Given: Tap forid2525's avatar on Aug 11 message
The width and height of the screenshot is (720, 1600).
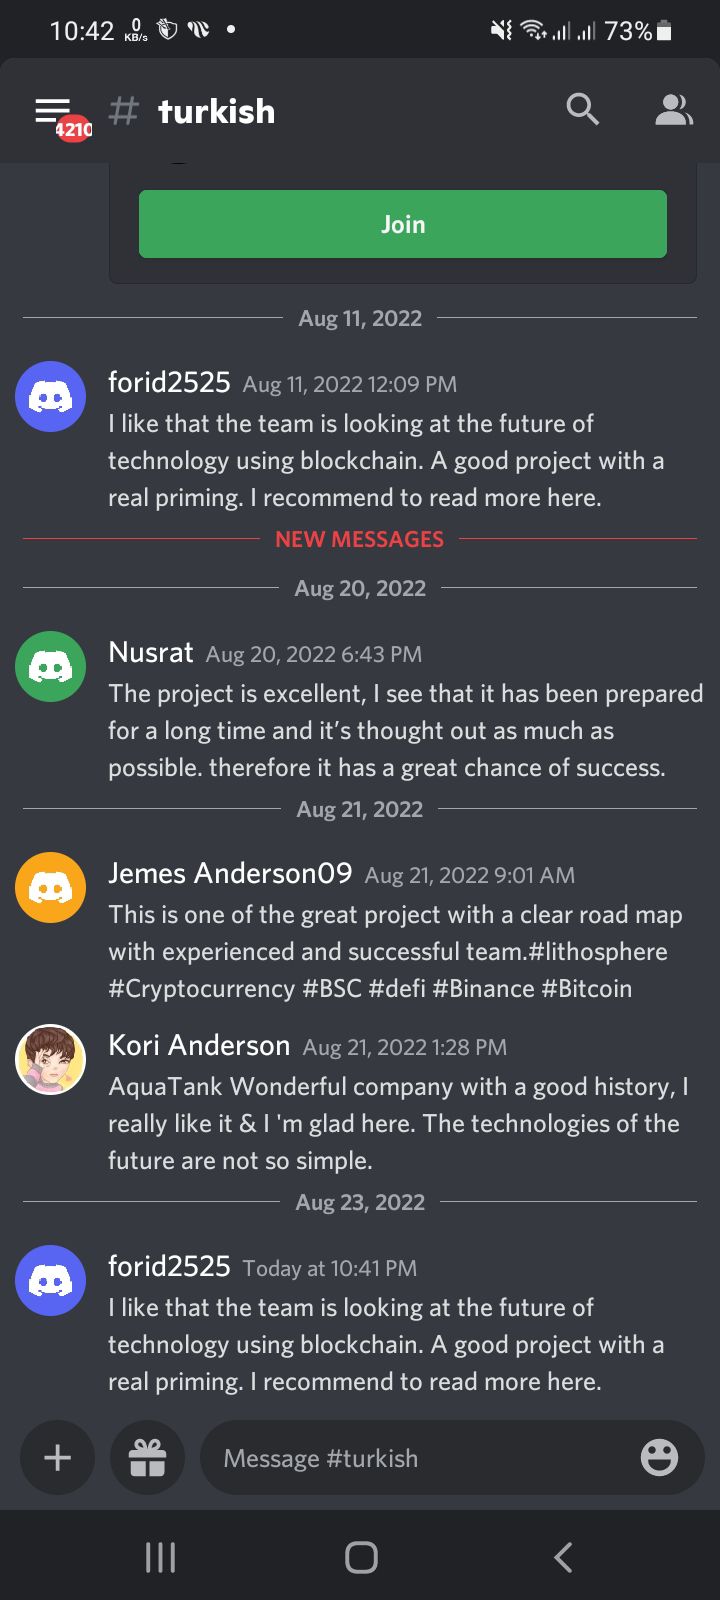Looking at the screenshot, I should pyautogui.click(x=50, y=396).
